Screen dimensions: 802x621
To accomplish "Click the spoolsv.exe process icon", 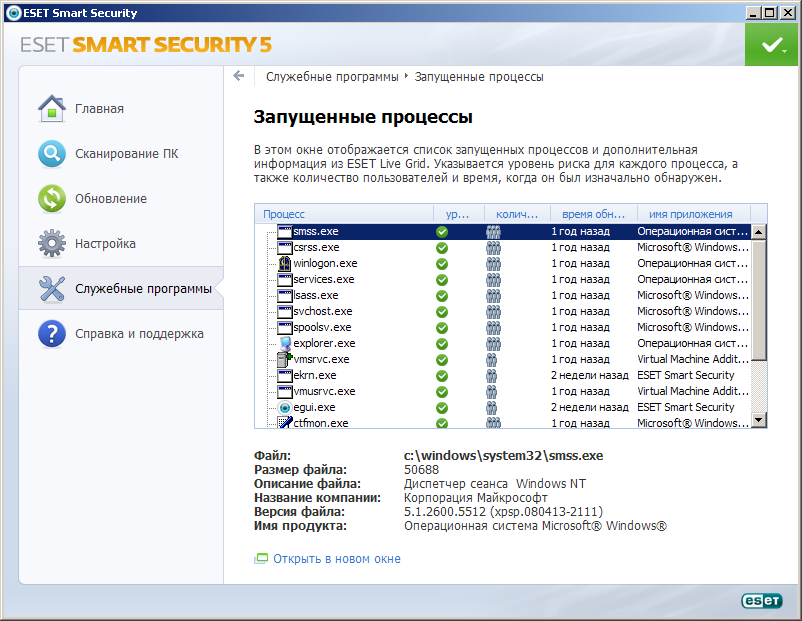I will click(284, 327).
